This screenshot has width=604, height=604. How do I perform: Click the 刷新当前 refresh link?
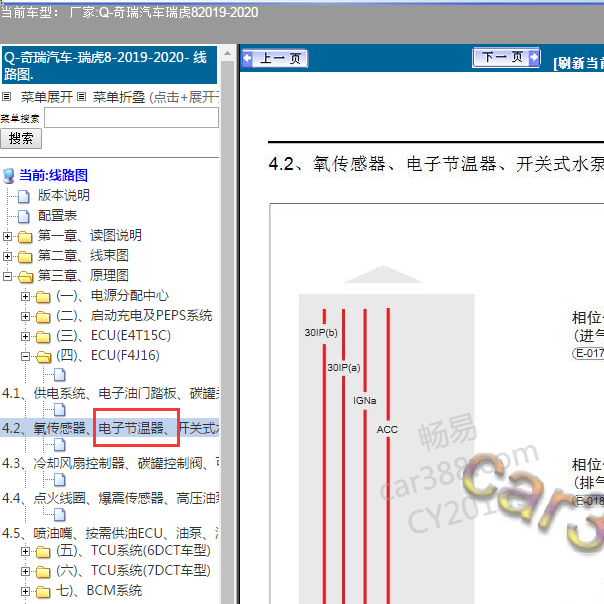tap(579, 63)
